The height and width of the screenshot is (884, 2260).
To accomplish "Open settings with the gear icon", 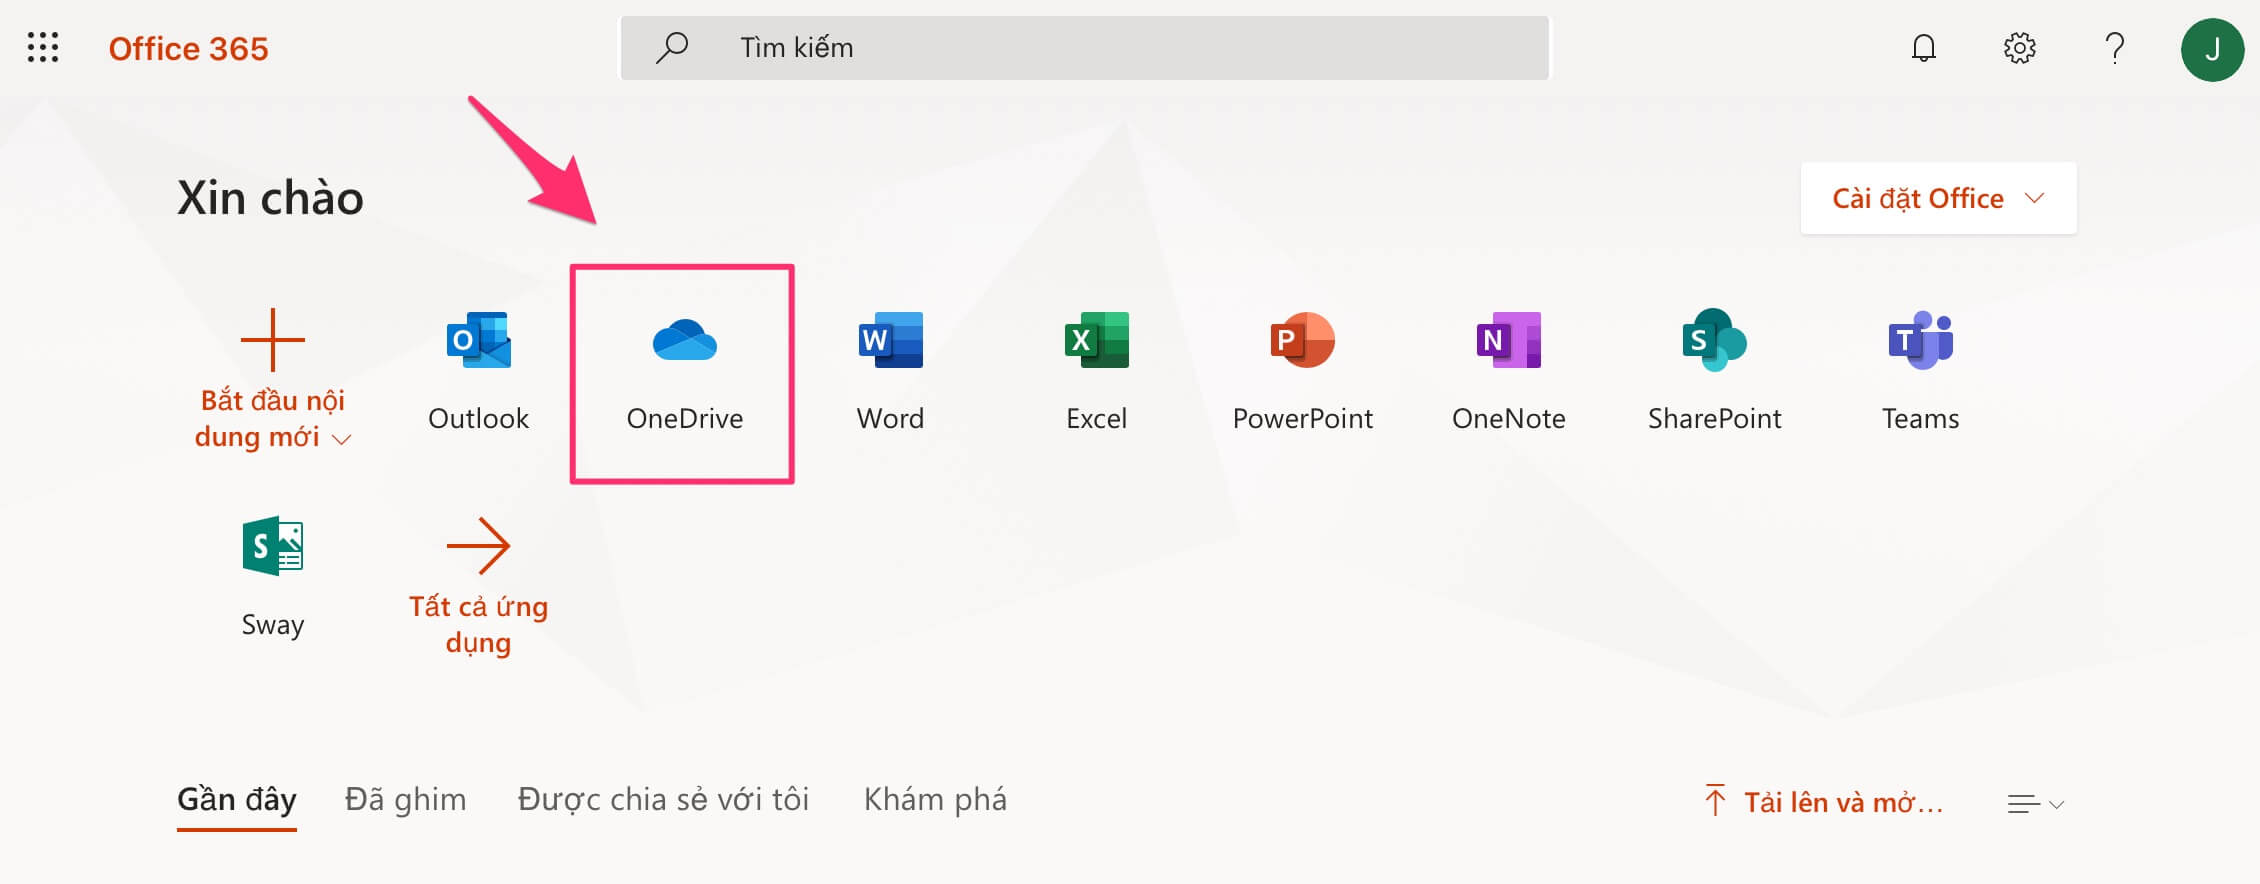I will (2019, 48).
